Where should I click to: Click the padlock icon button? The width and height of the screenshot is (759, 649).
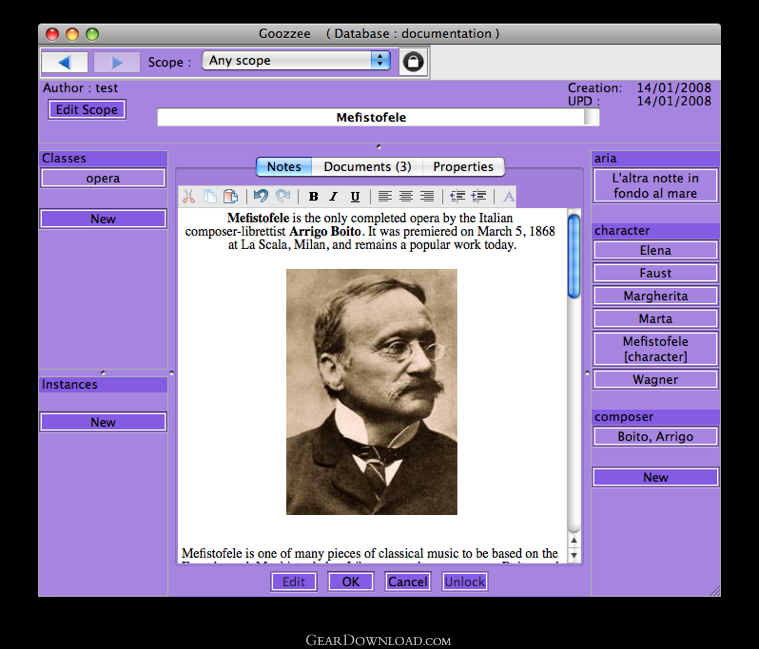coord(413,61)
